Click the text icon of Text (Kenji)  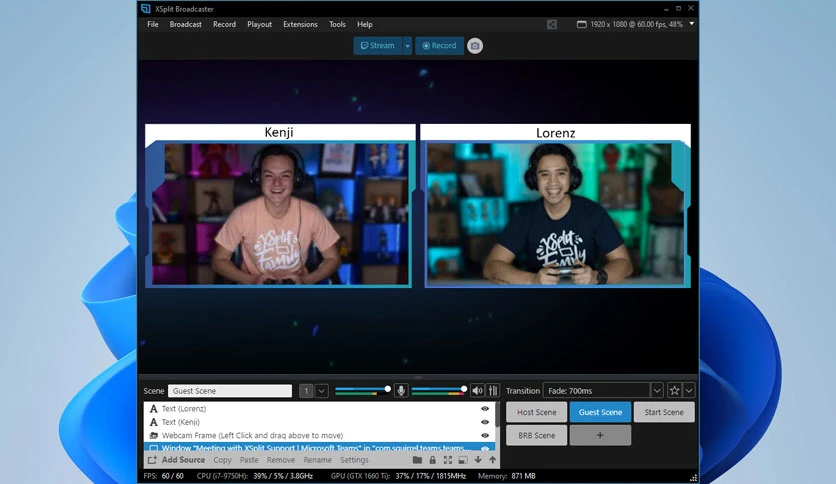point(154,422)
